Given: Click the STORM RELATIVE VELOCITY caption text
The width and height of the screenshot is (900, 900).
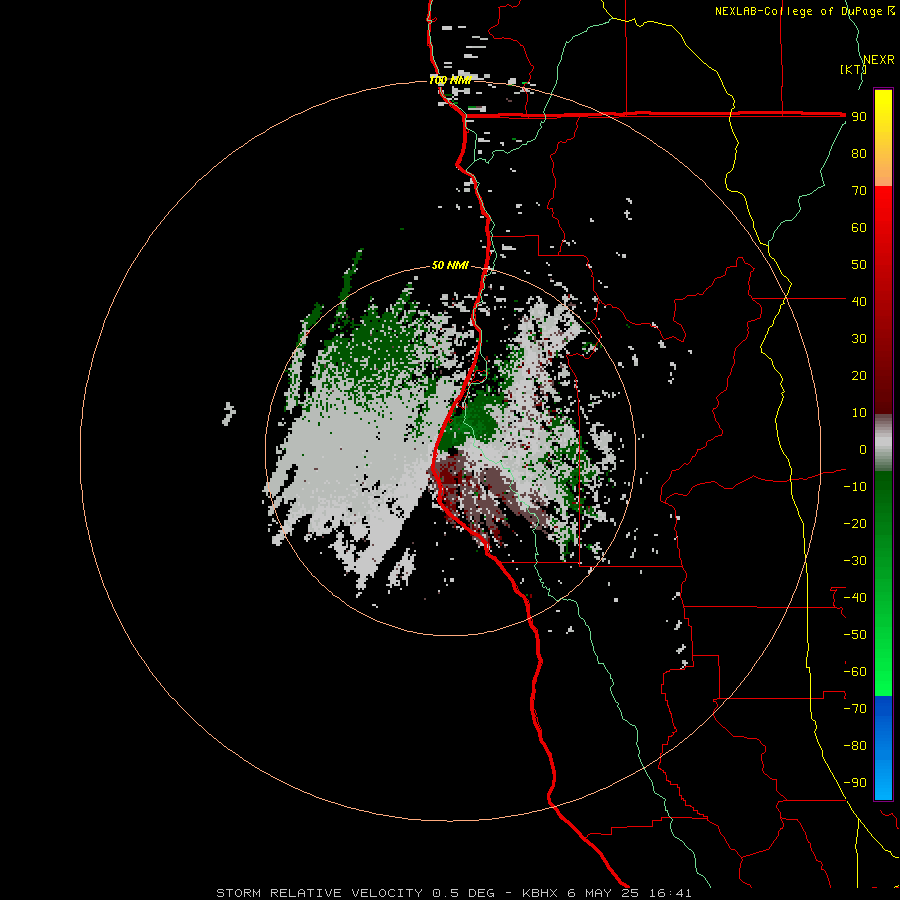Looking at the screenshot, I should click(x=319, y=893).
